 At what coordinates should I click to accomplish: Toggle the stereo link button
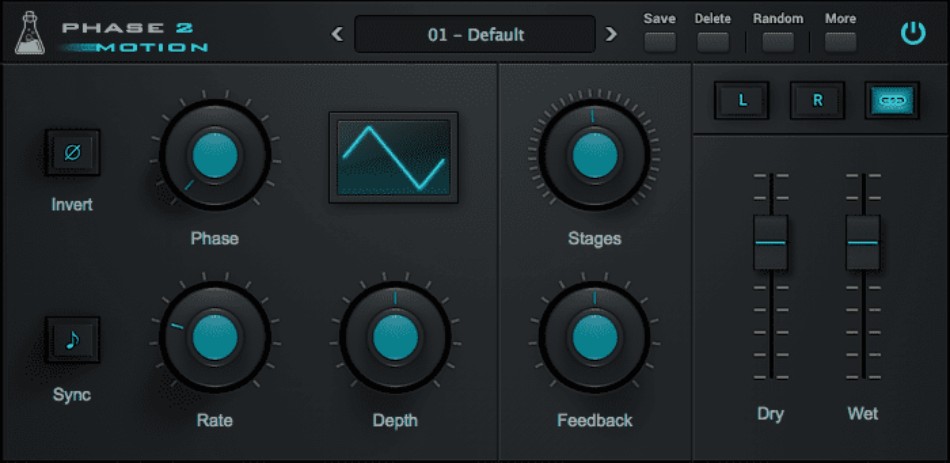(892, 101)
